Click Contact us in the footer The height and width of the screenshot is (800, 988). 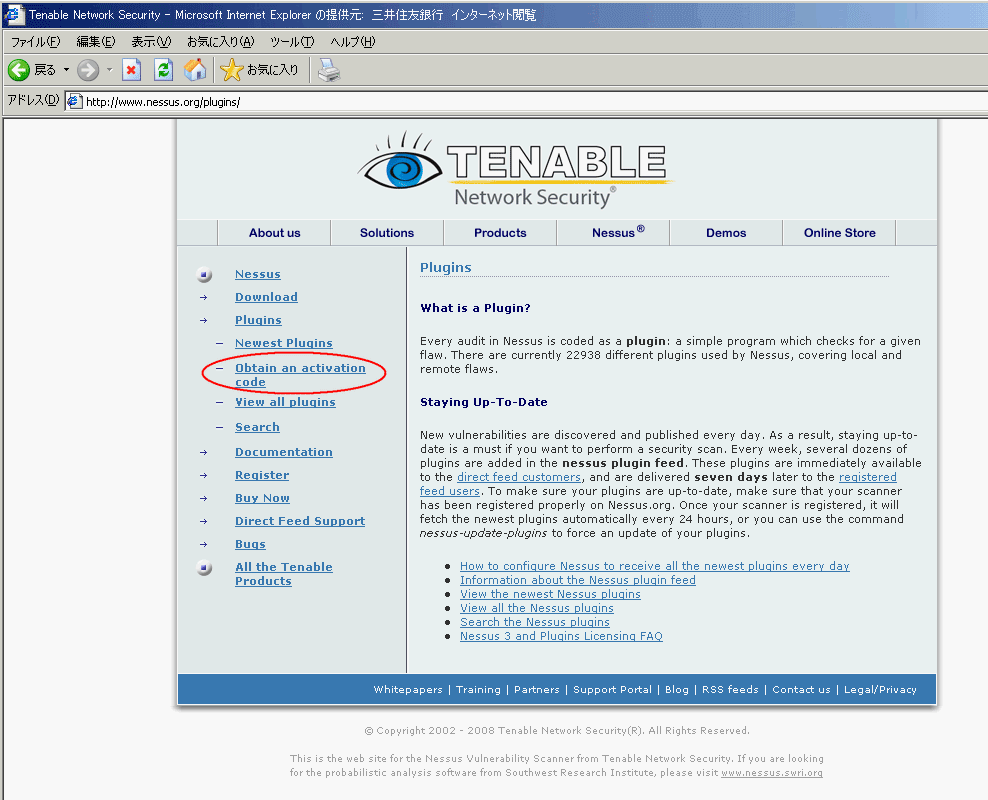pyautogui.click(x=801, y=689)
